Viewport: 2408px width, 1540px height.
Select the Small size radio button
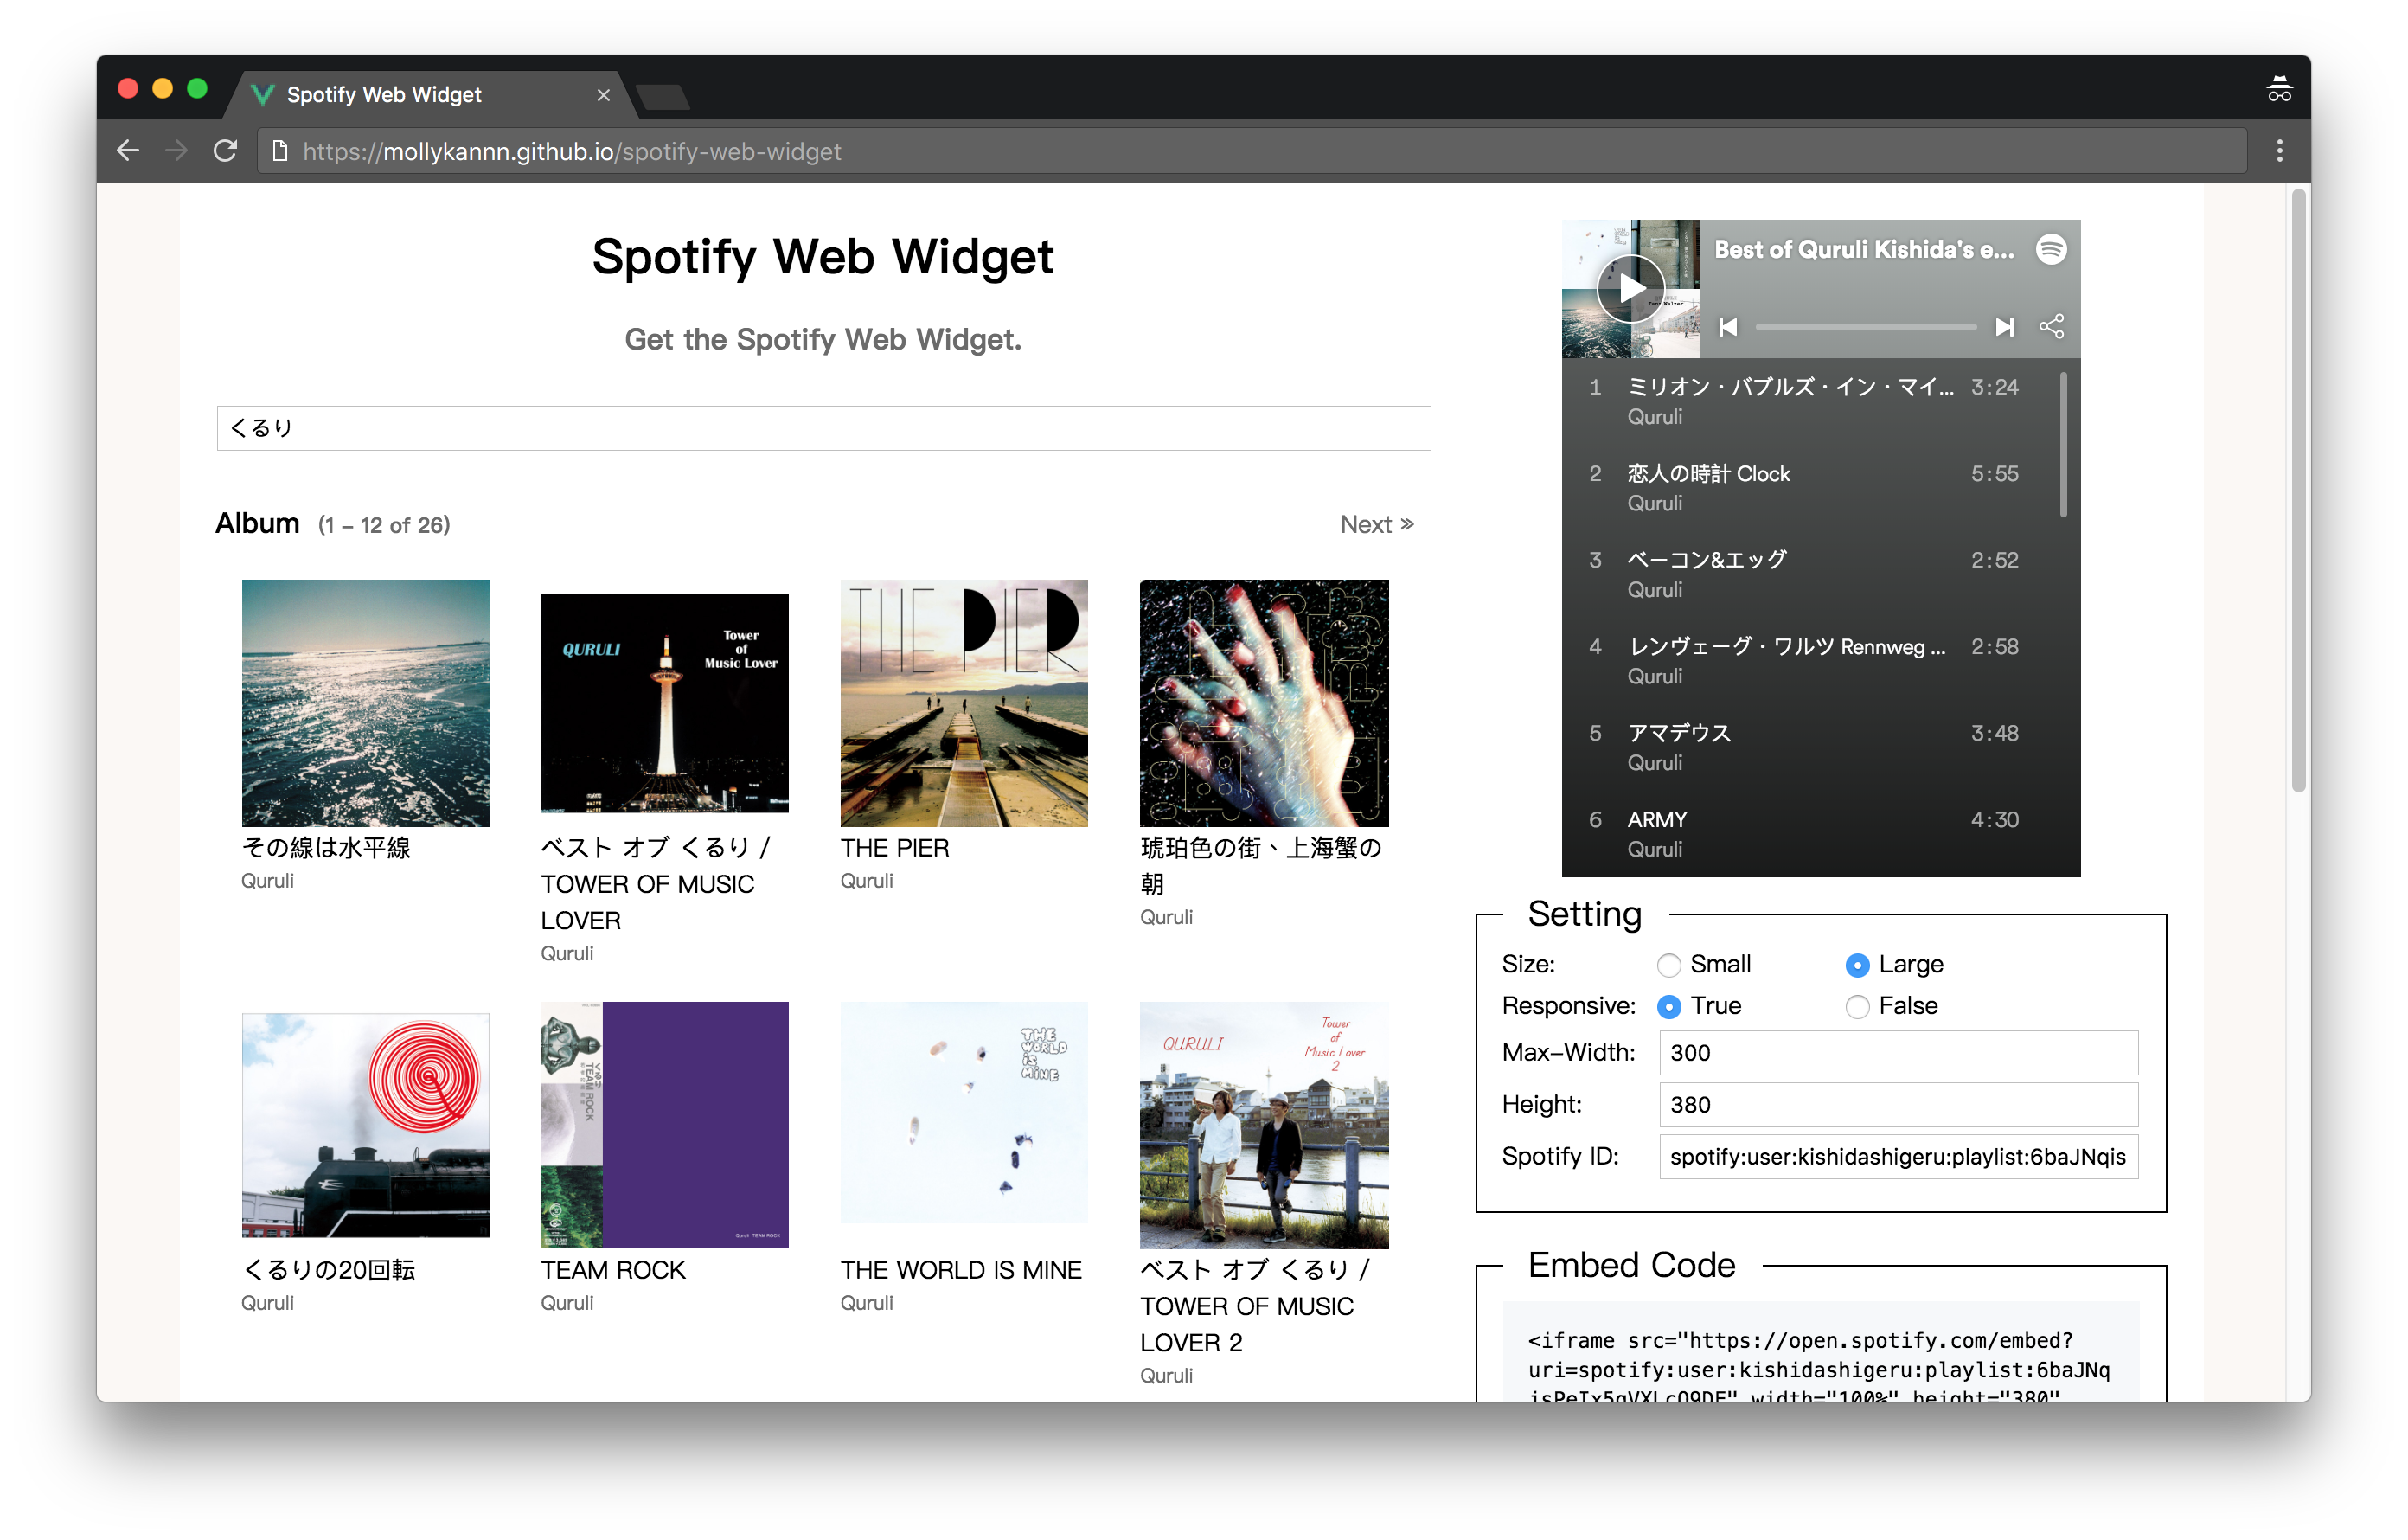coord(1669,964)
